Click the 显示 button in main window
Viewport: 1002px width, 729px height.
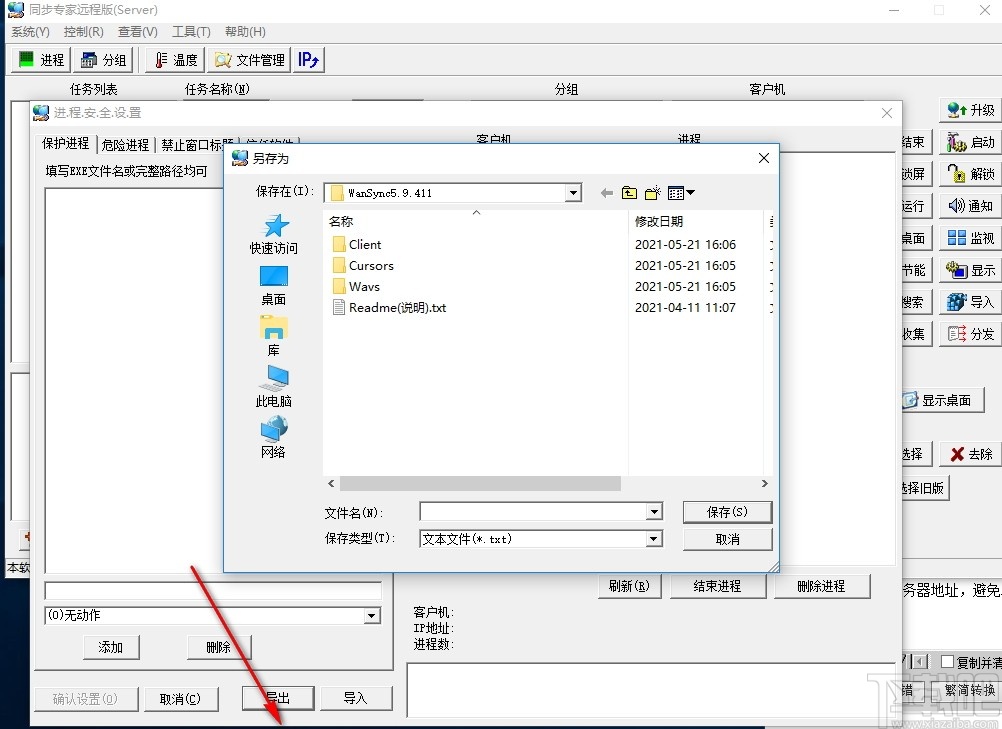tap(970, 270)
